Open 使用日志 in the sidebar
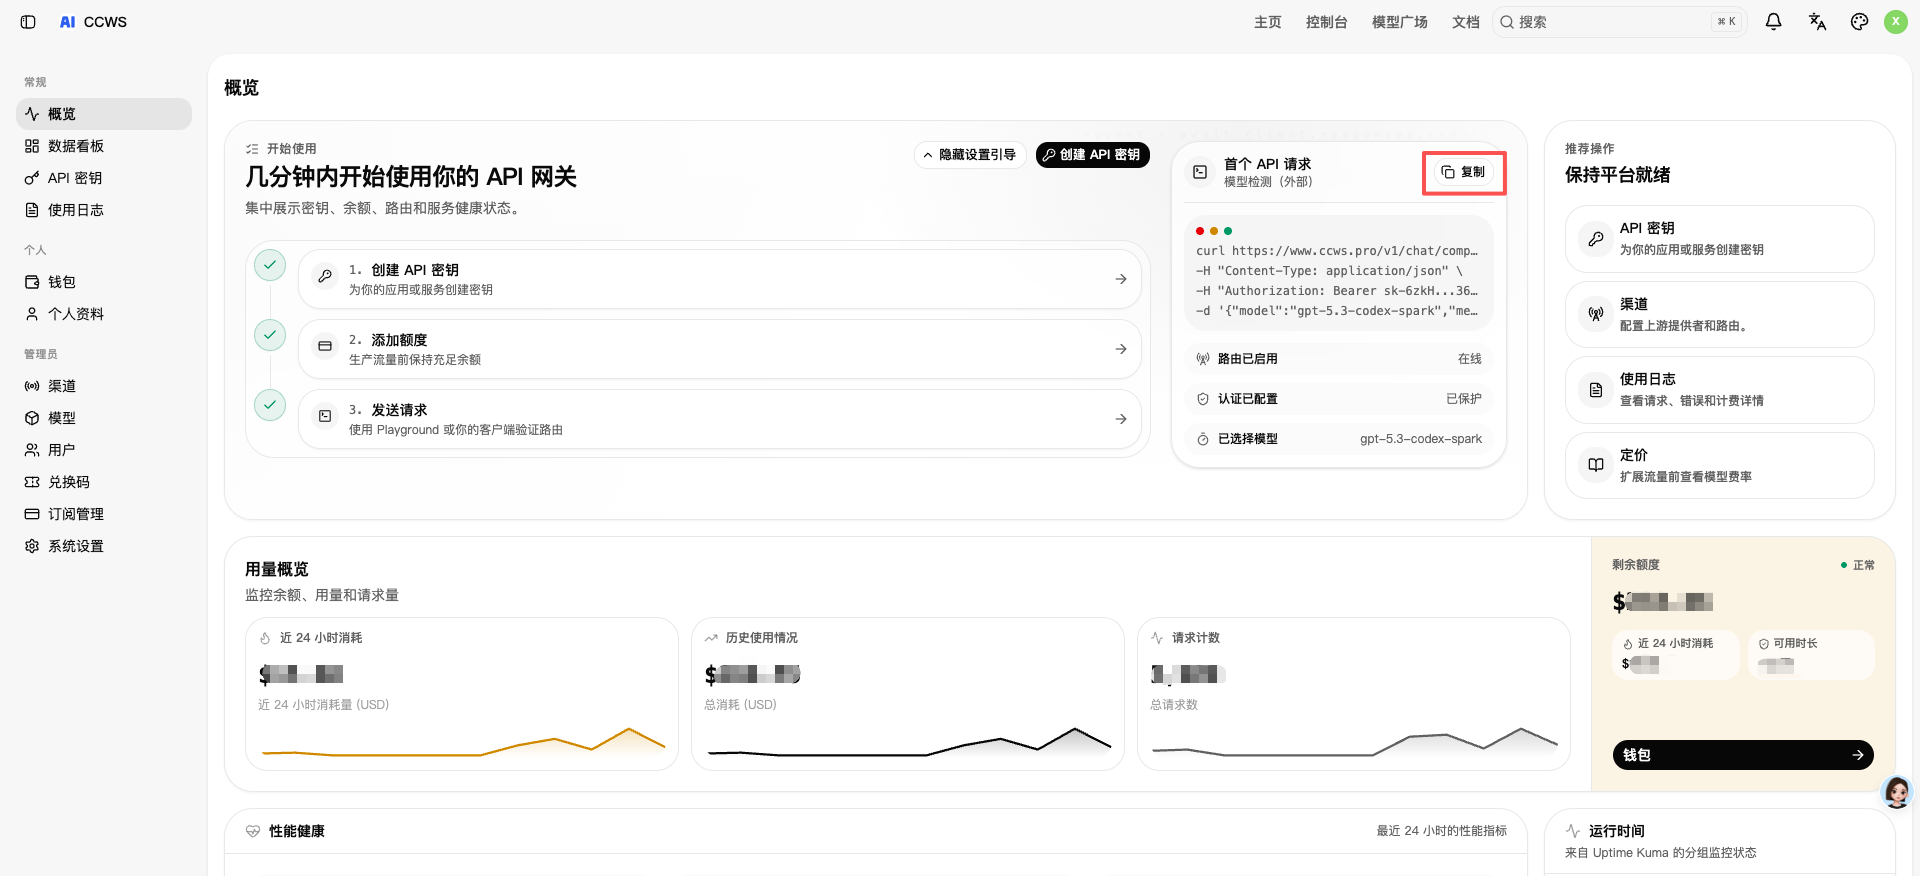Viewport: 1920px width, 876px height. tap(104, 210)
